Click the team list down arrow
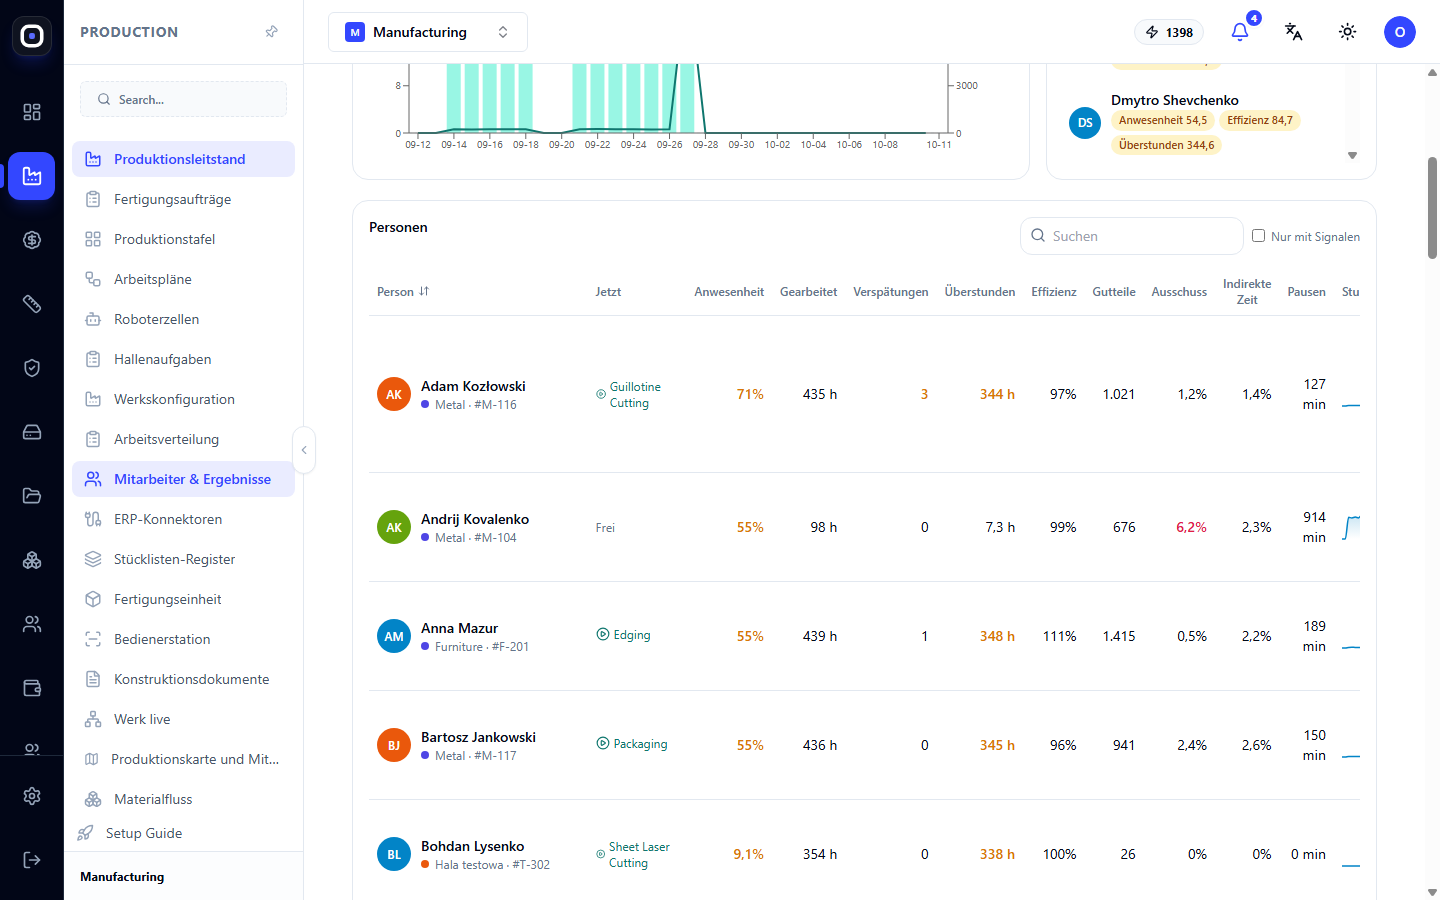This screenshot has width=1440, height=900. 1352,156
